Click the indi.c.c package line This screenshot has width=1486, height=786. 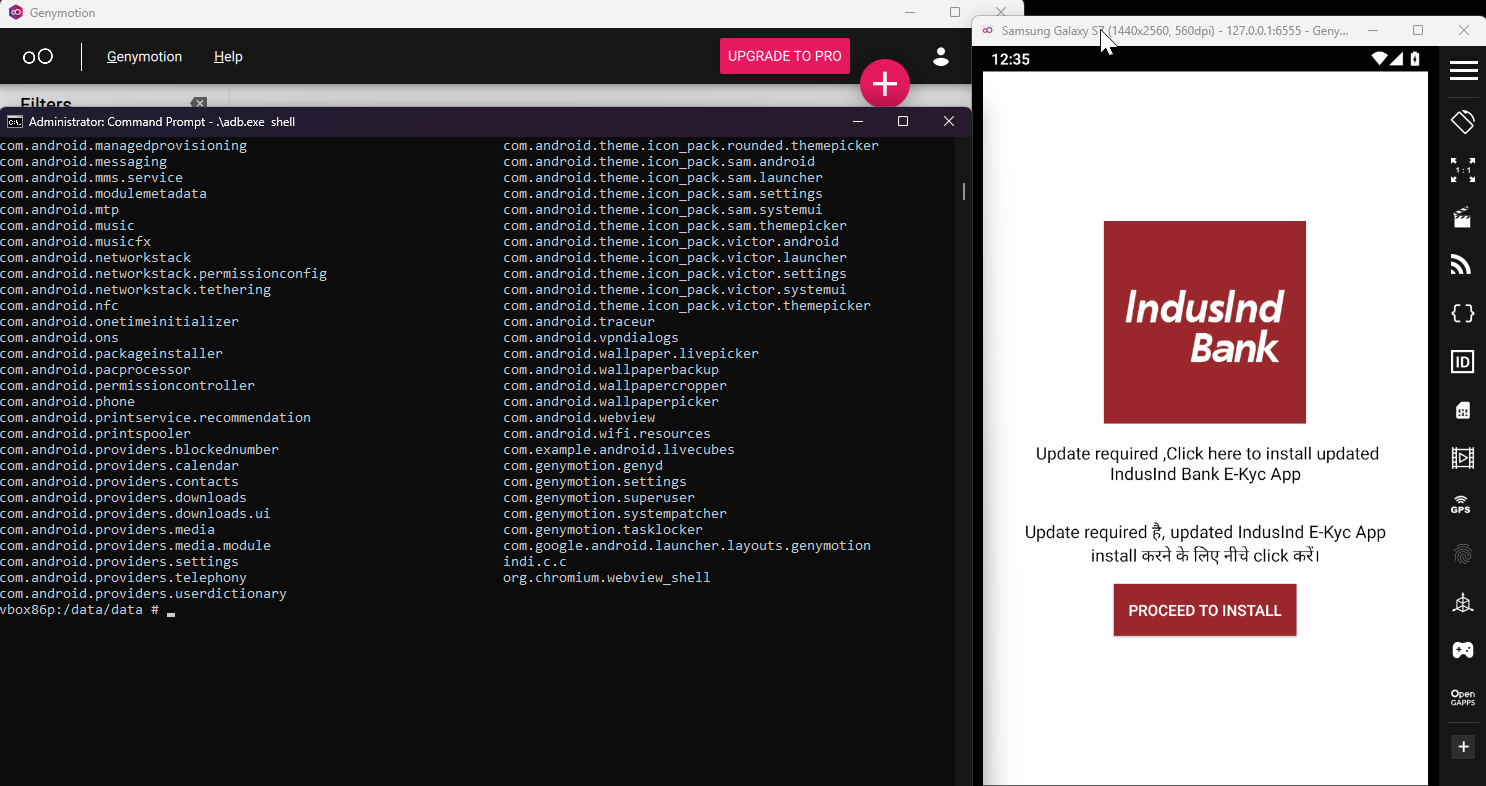(535, 562)
